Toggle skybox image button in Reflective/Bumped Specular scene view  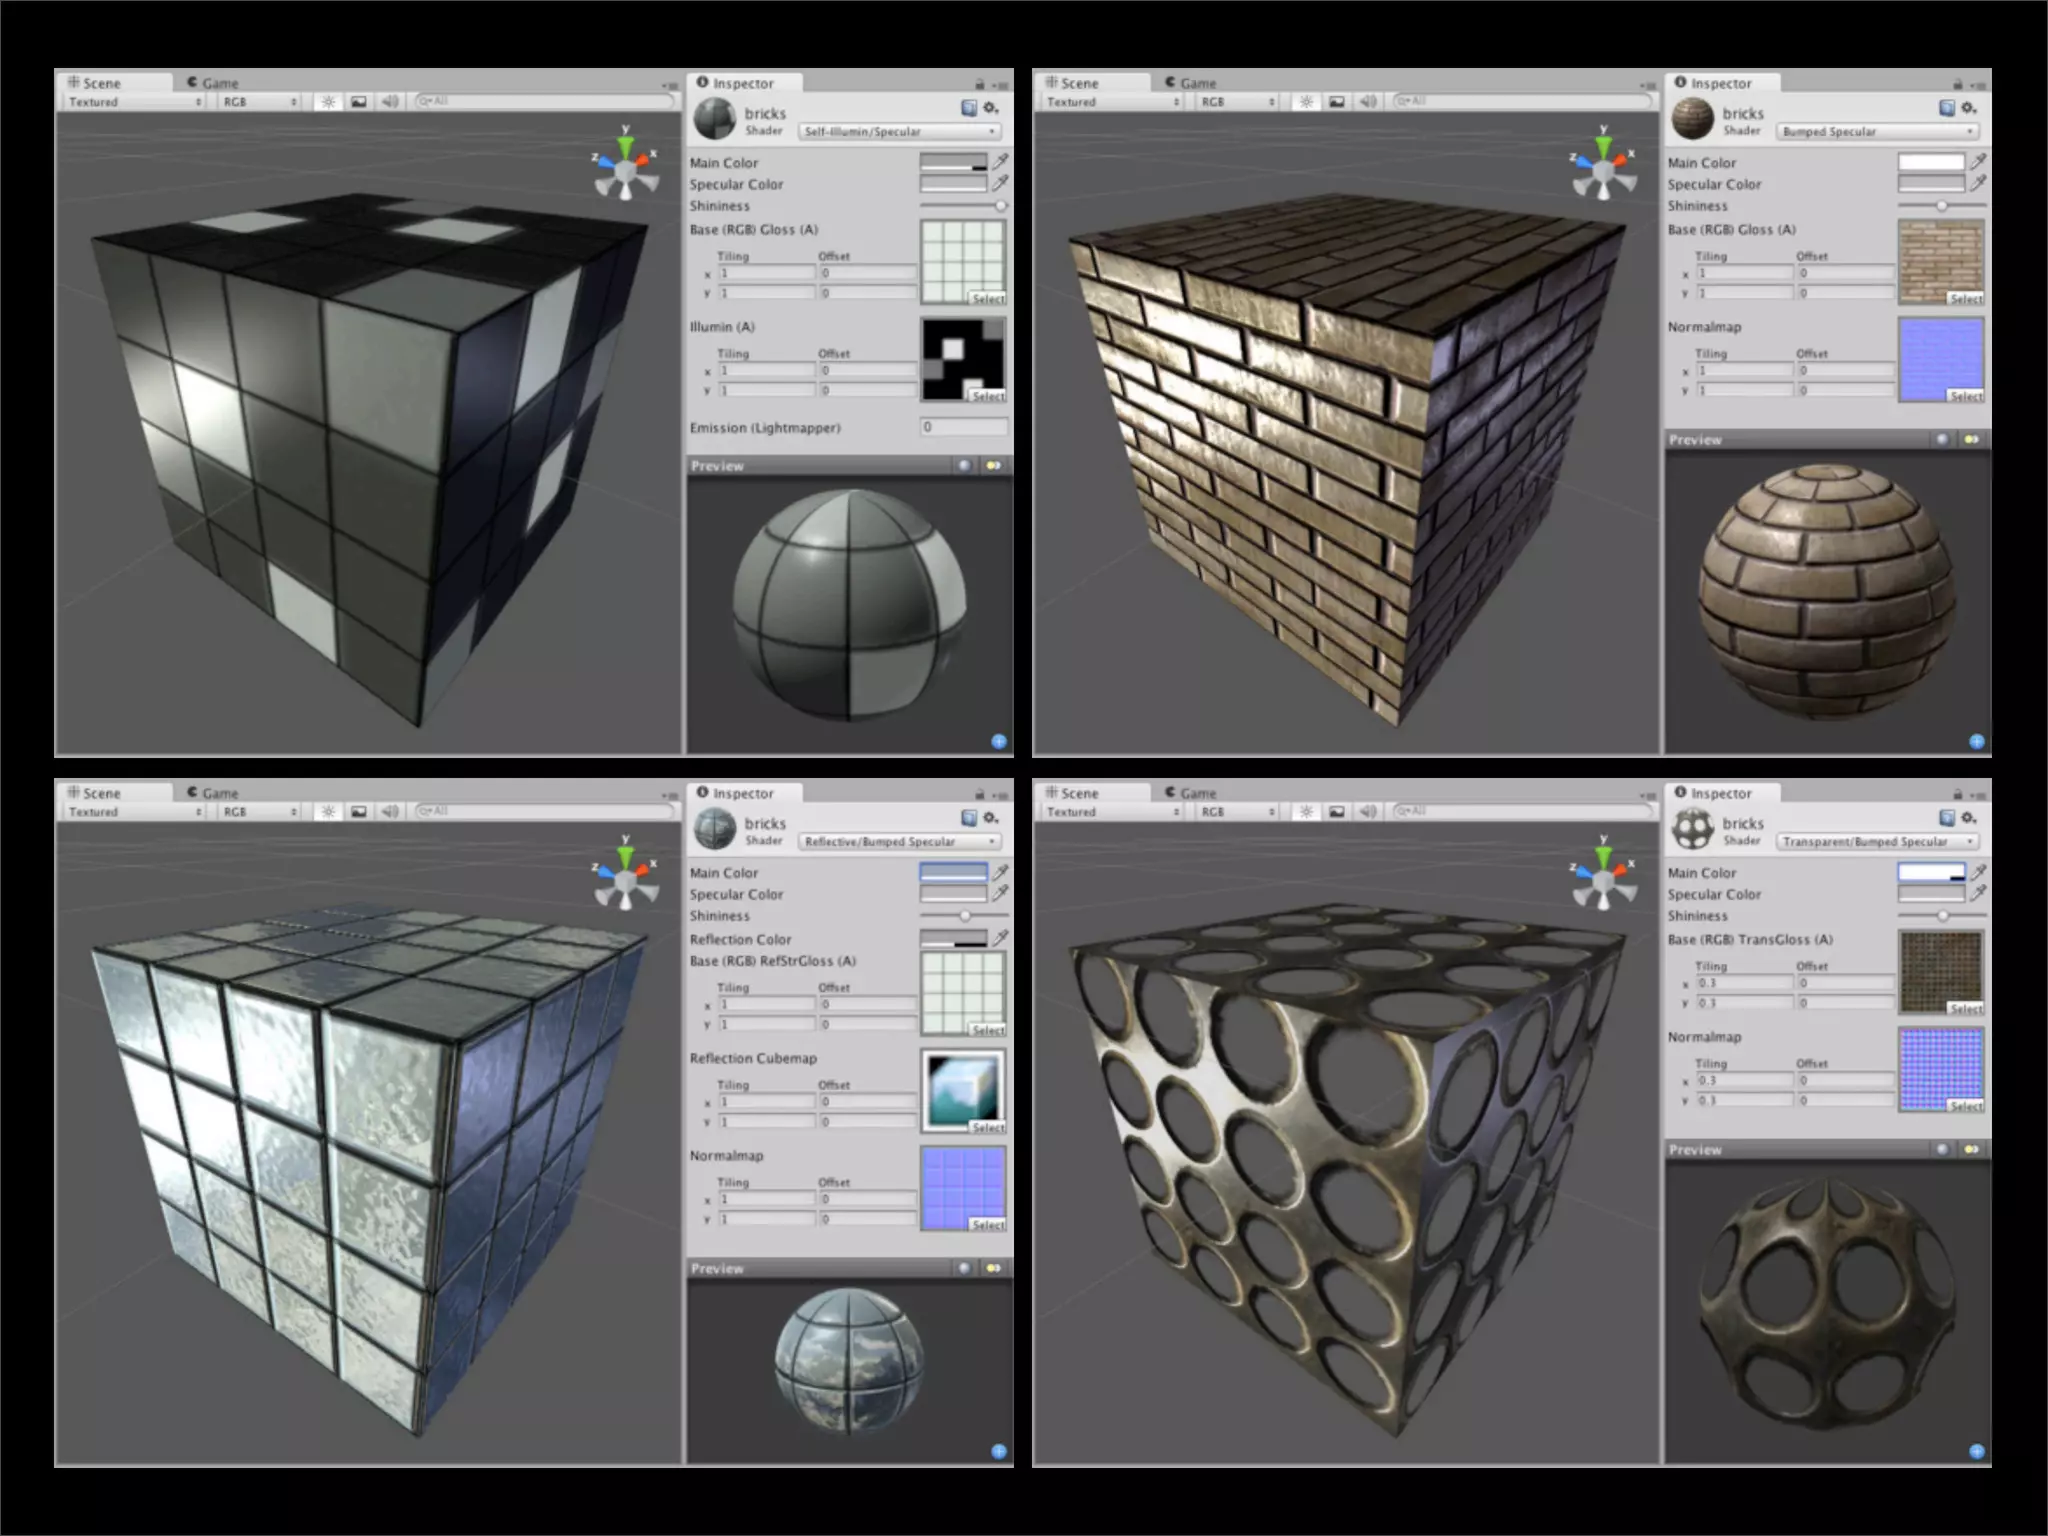[358, 812]
